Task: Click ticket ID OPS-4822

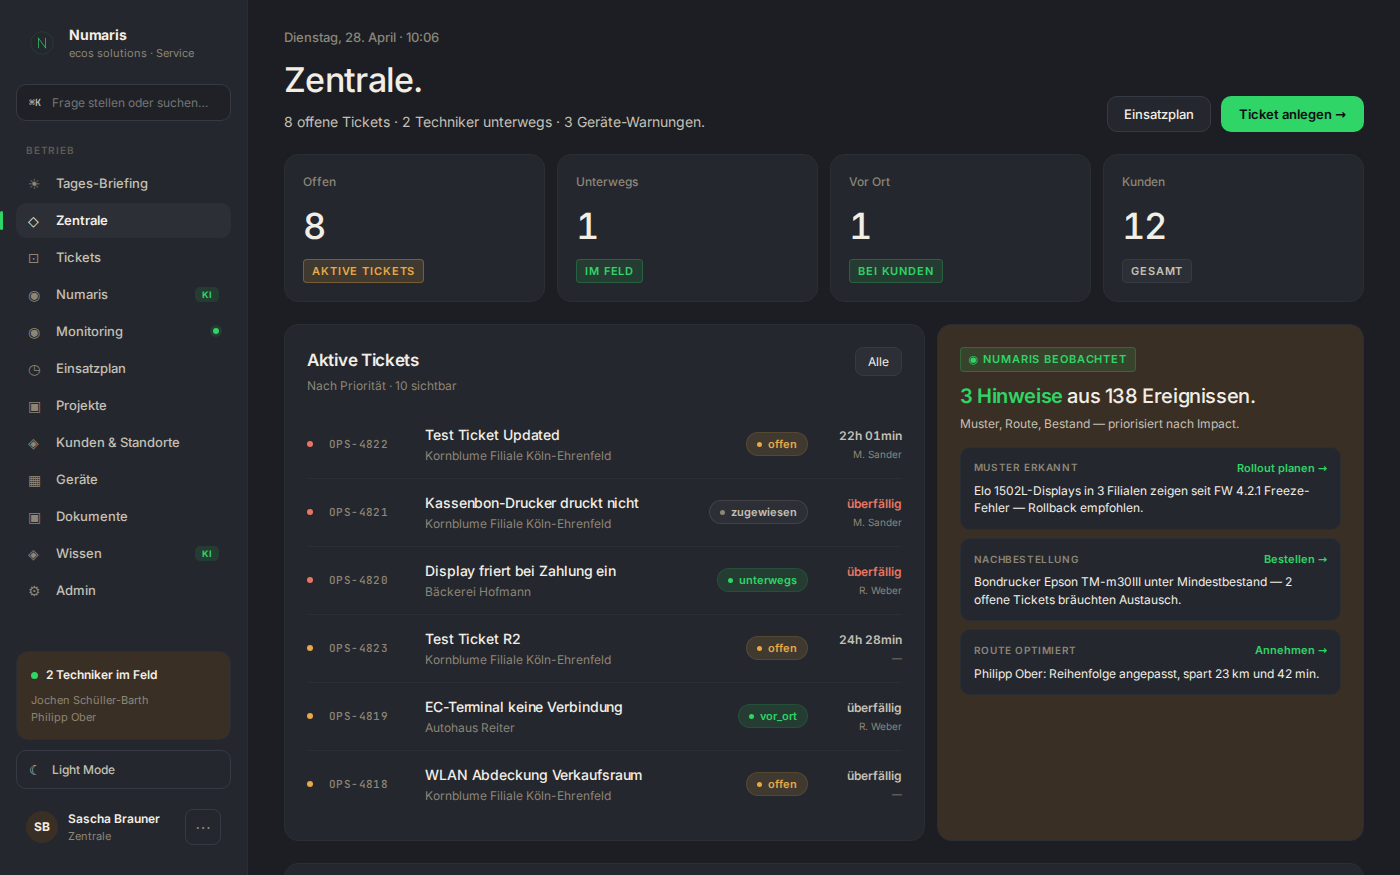Action: click(x=358, y=444)
